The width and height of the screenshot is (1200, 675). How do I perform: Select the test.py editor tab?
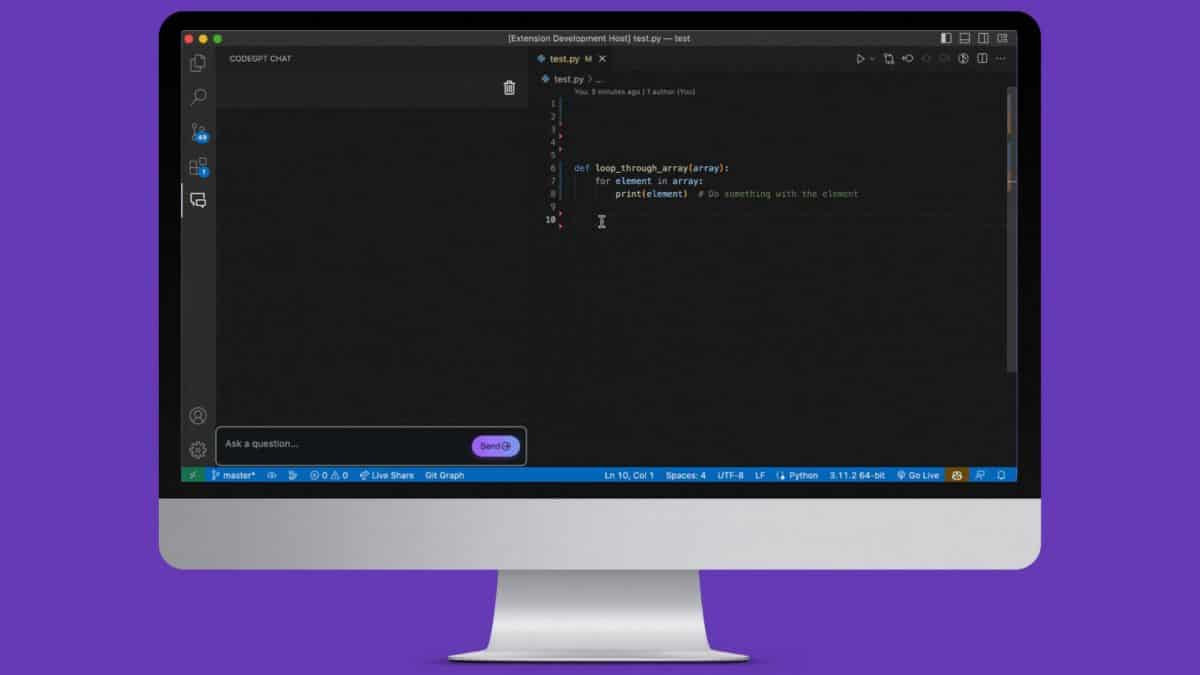[x=572, y=59]
